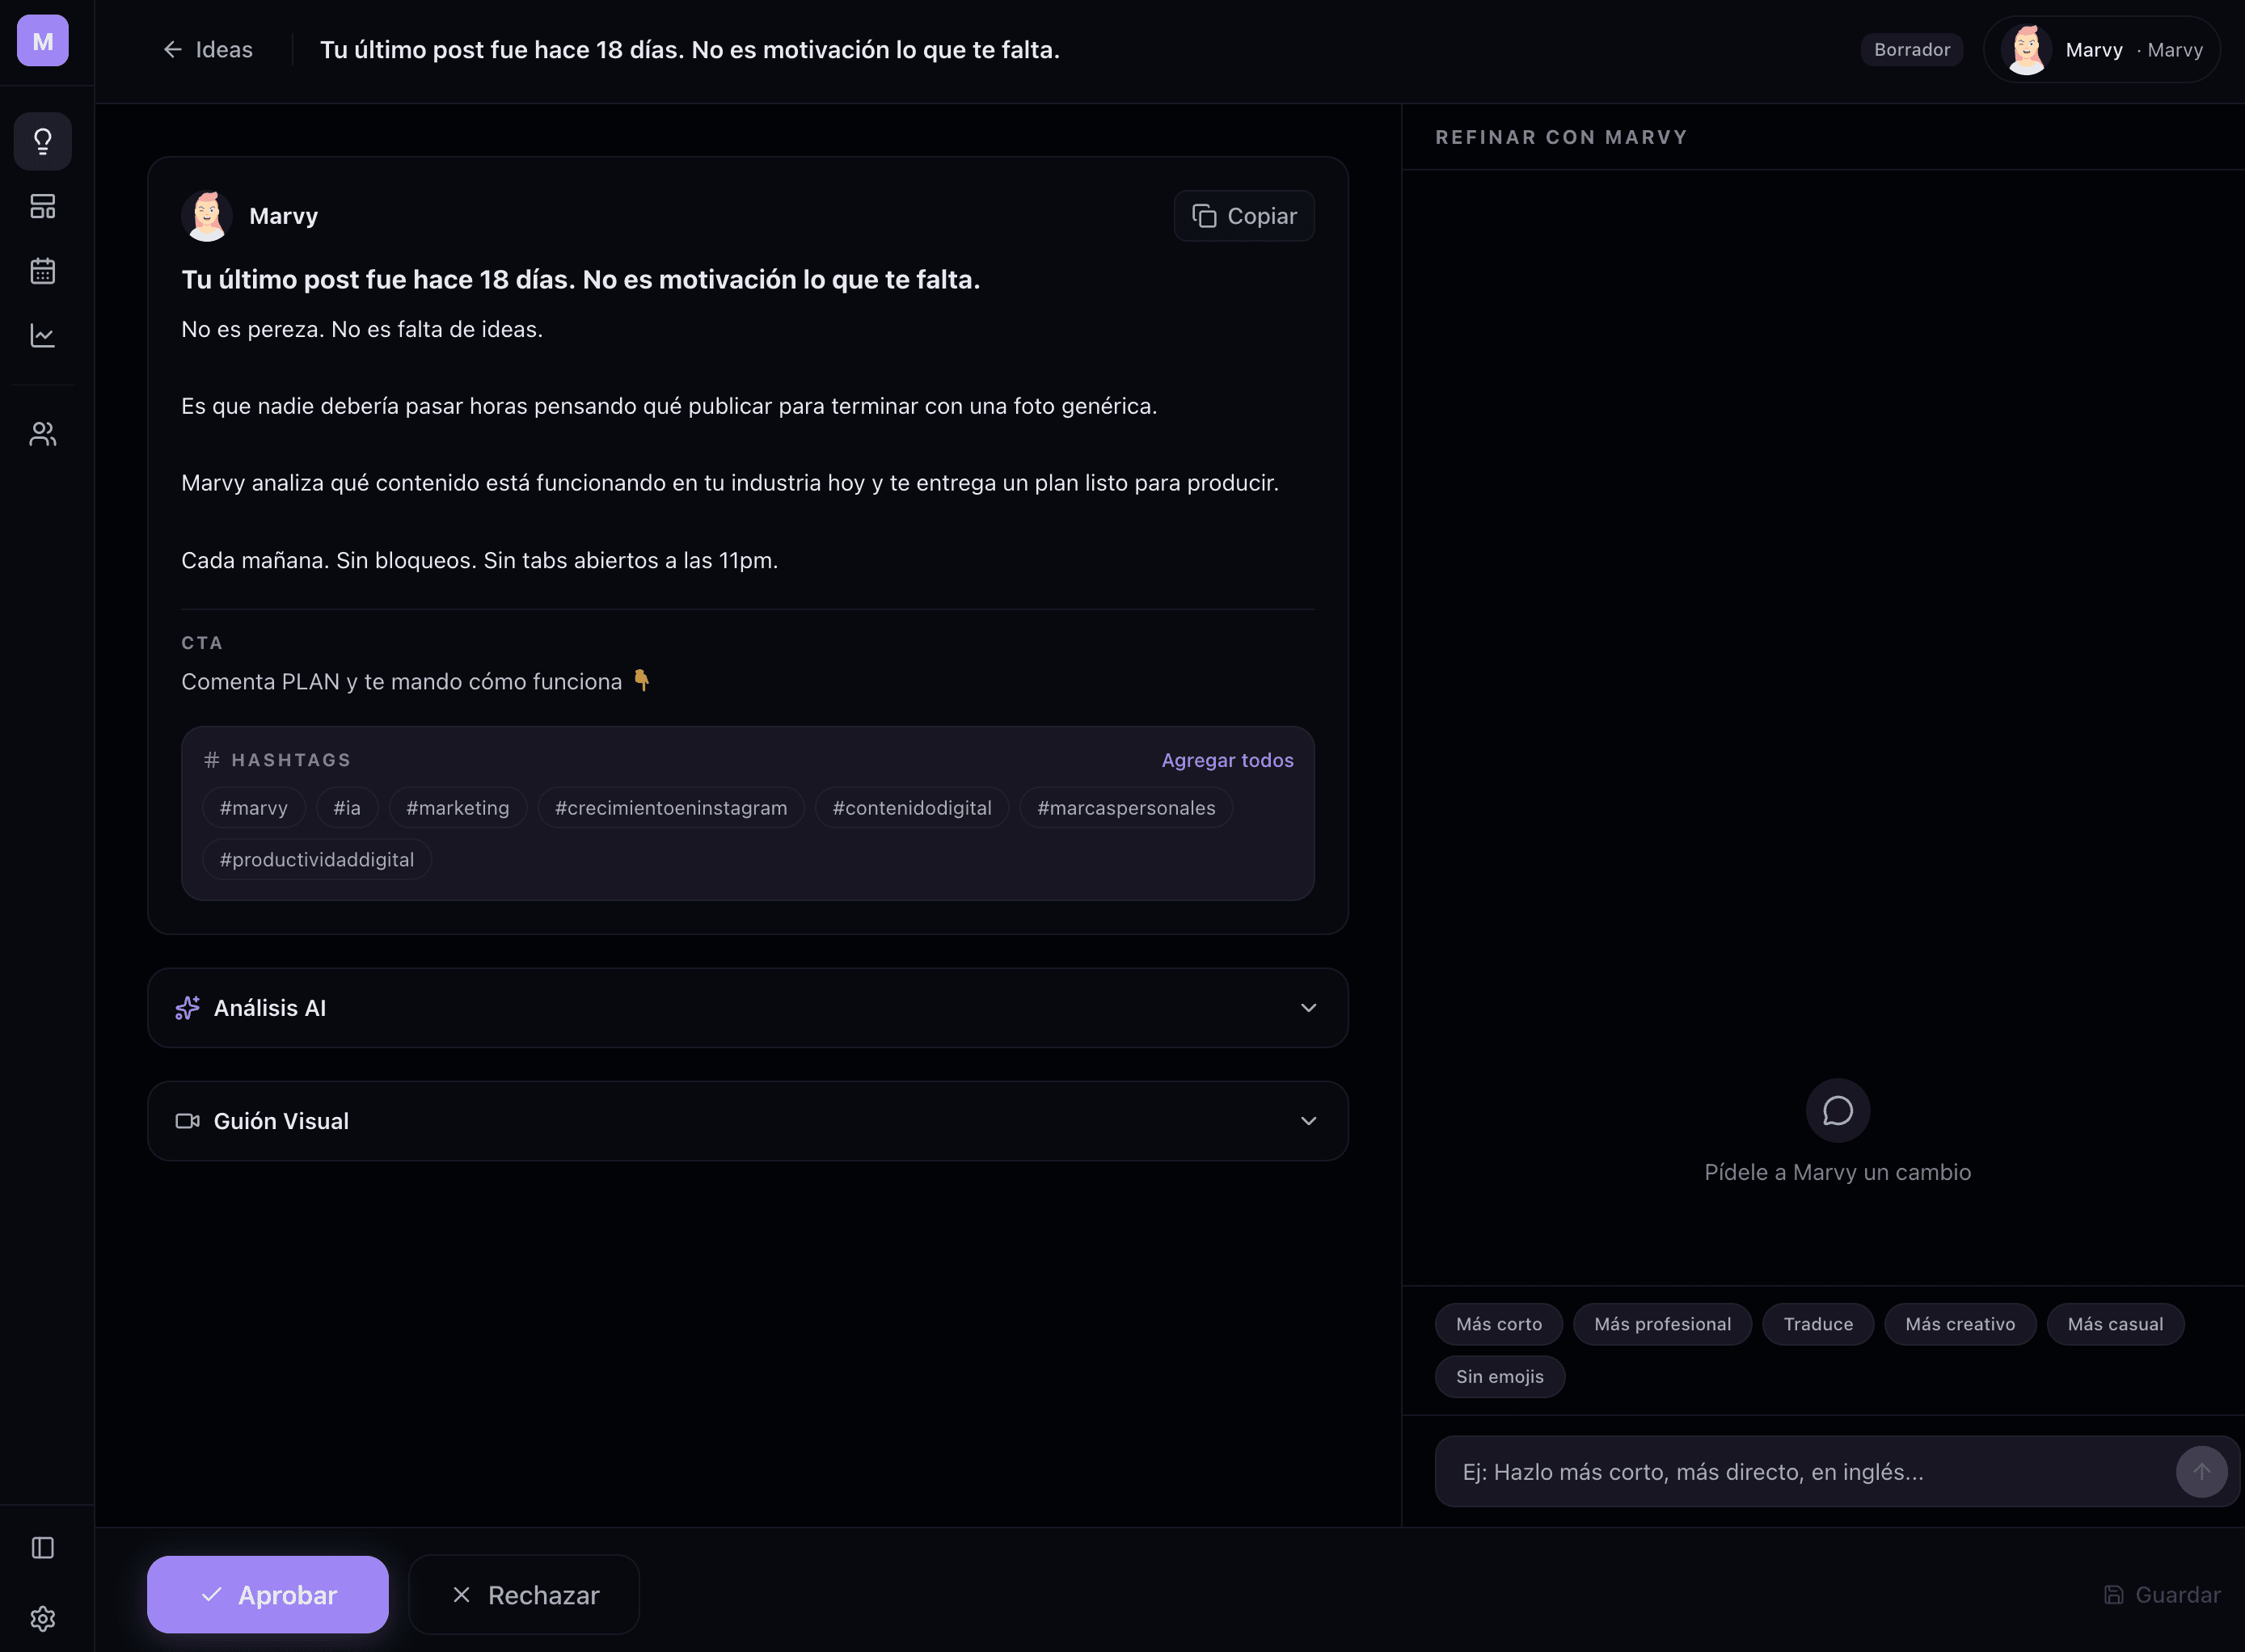This screenshot has width=2245, height=1652.
Task: Expand the Análisis AI section
Action: 748,1008
